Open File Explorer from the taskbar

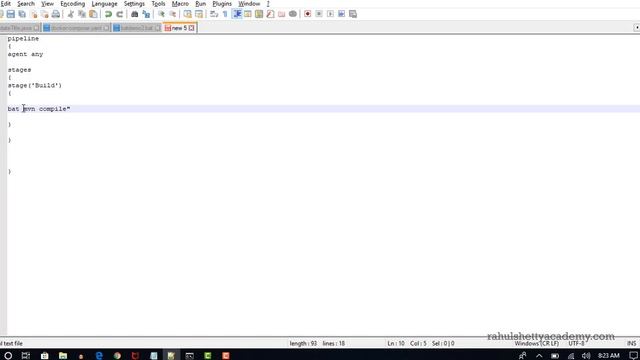63,356
